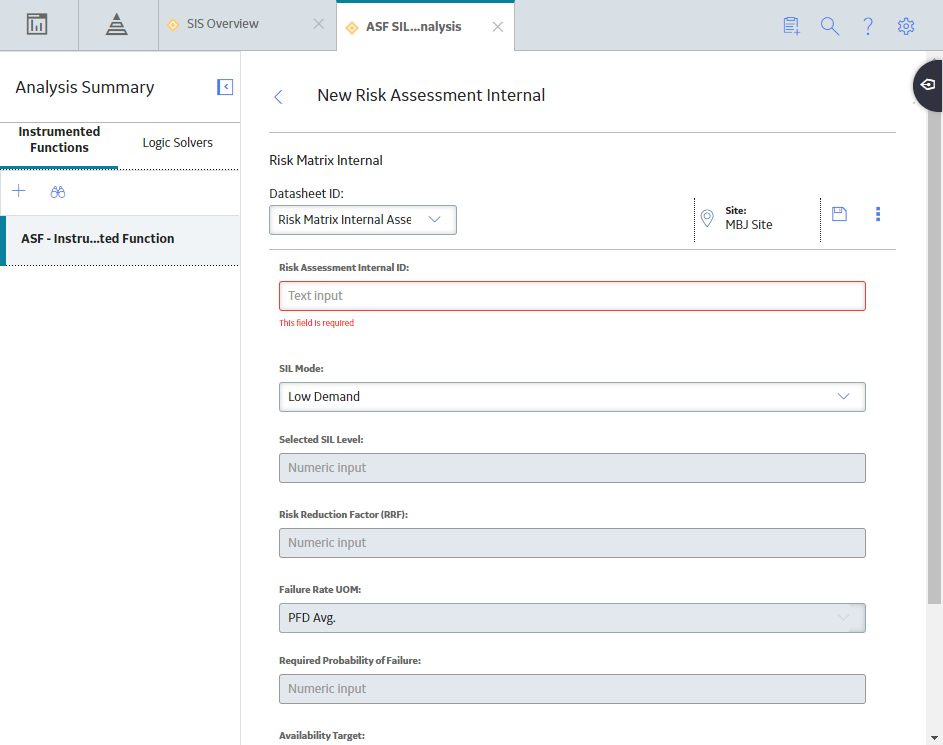Switch to the Logic Solvers tab
The width and height of the screenshot is (943, 745).
pyautogui.click(x=177, y=143)
